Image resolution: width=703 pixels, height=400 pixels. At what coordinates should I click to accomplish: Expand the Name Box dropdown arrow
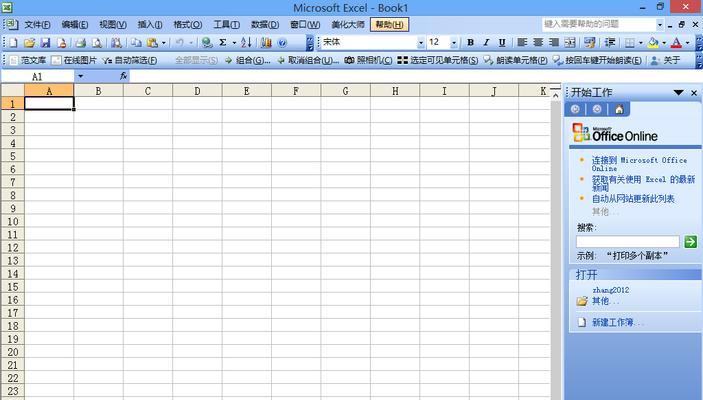[80, 76]
